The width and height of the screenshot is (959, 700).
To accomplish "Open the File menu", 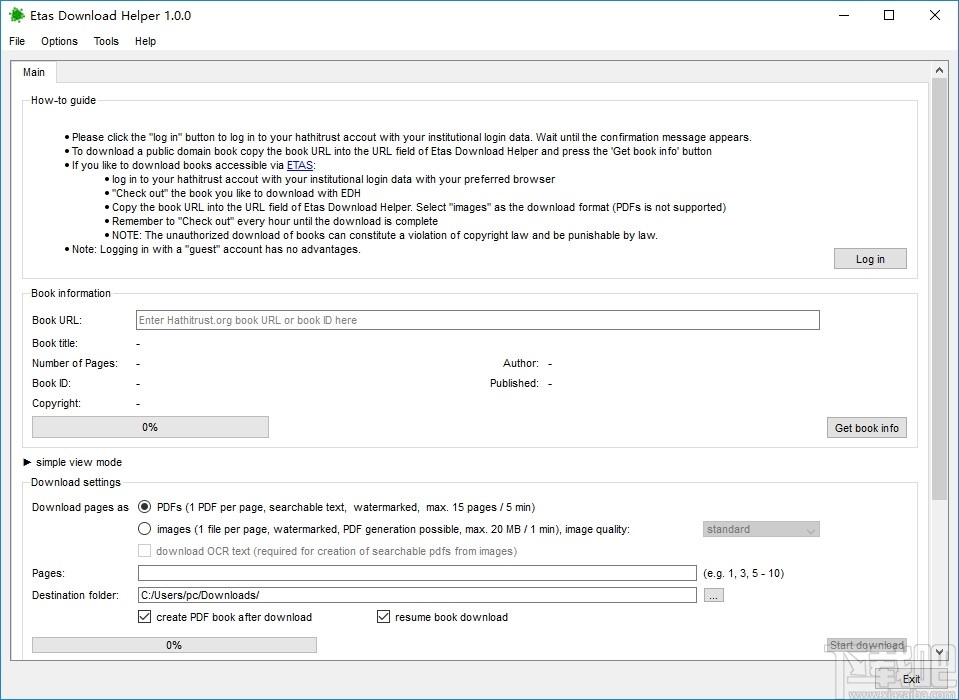I will (x=16, y=41).
